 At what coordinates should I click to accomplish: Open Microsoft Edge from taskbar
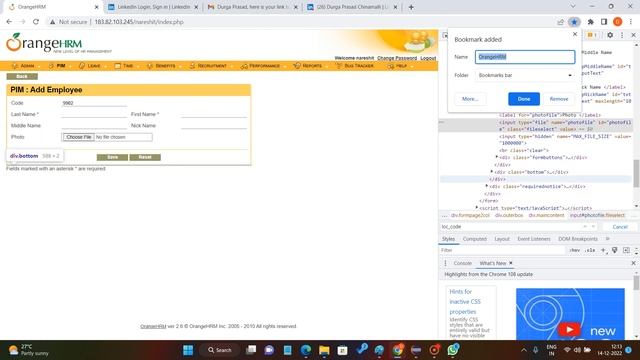[x=306, y=350]
